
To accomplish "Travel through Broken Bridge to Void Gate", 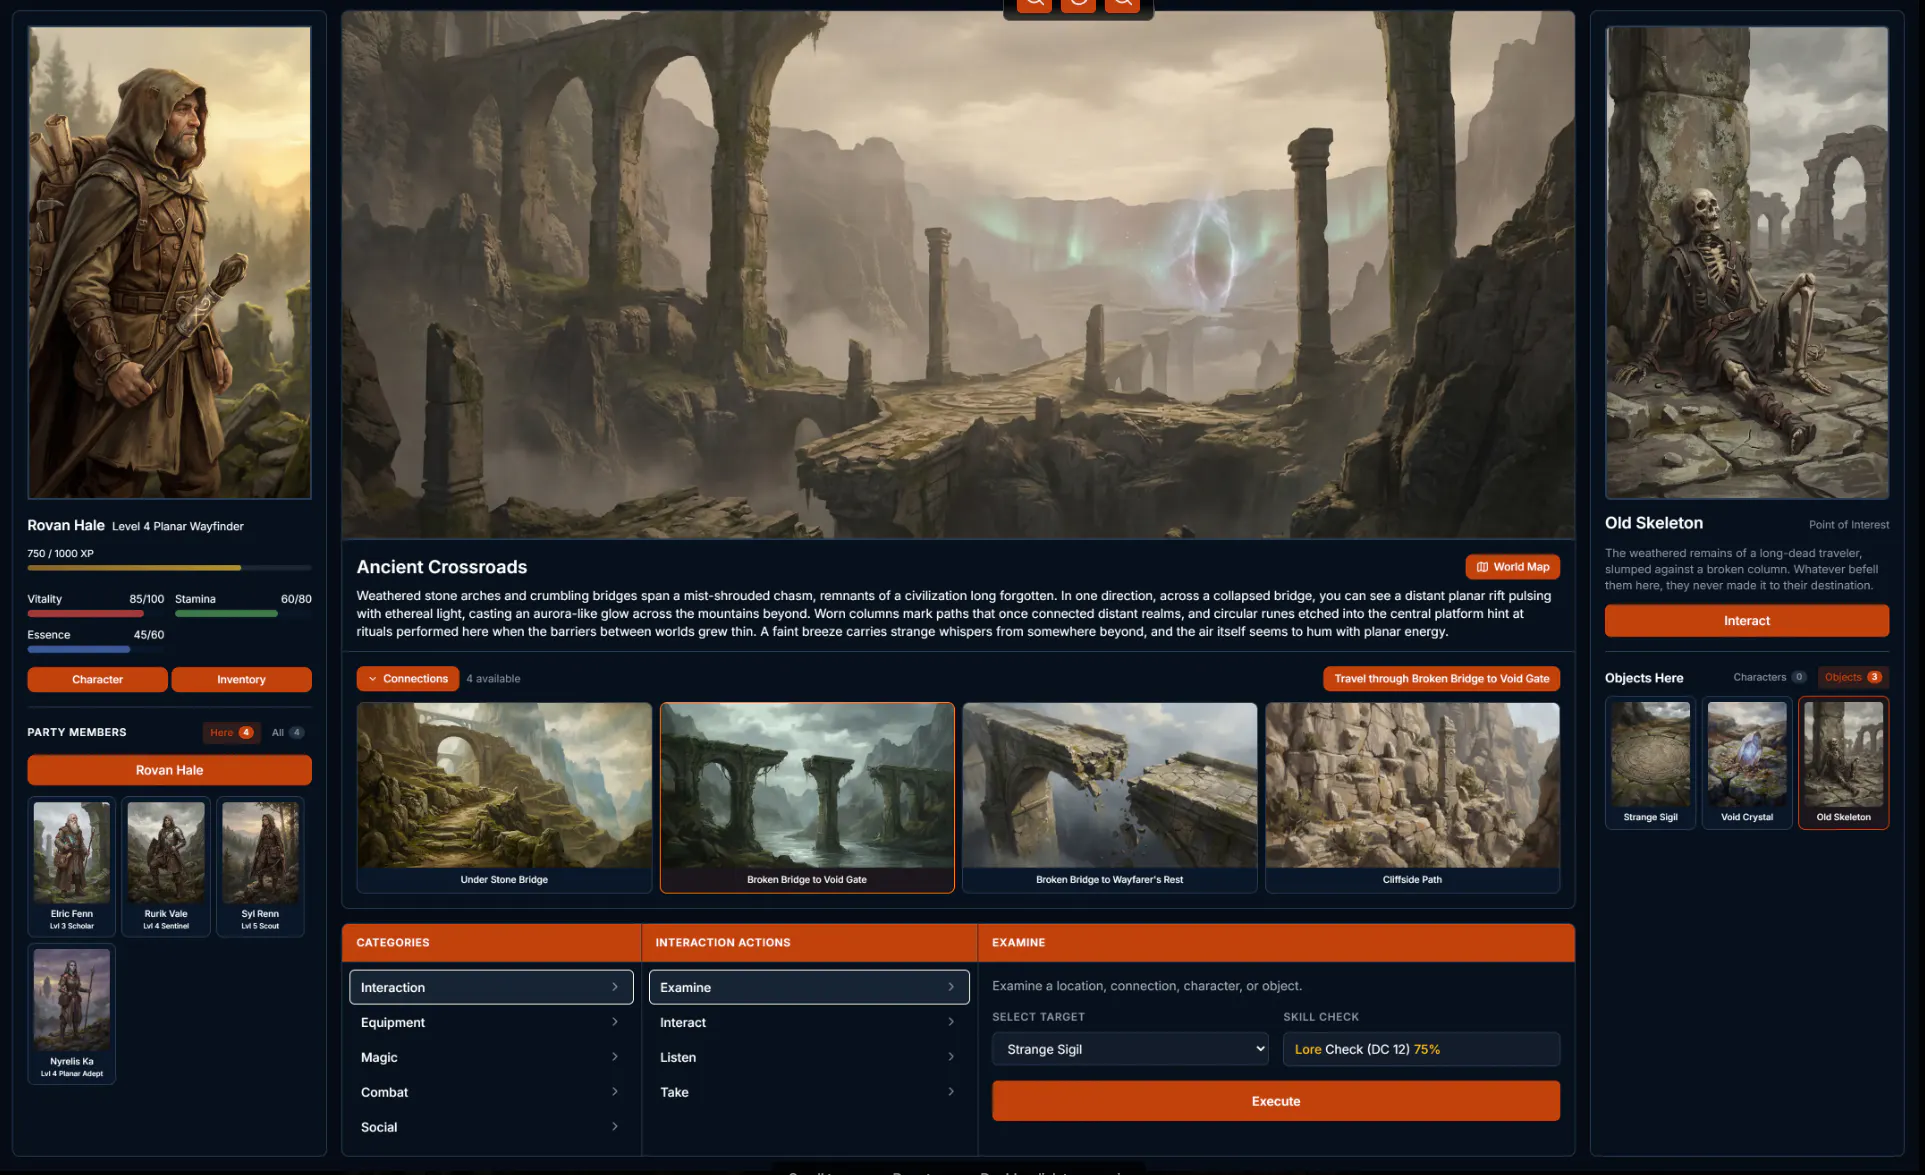I will pyautogui.click(x=1441, y=679).
